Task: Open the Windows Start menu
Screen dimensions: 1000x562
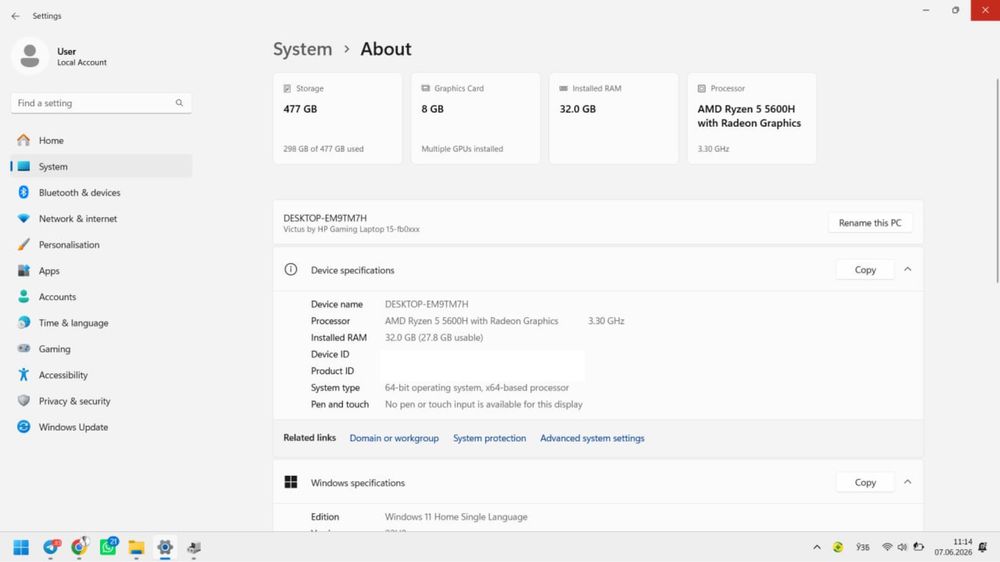Action: (21, 547)
